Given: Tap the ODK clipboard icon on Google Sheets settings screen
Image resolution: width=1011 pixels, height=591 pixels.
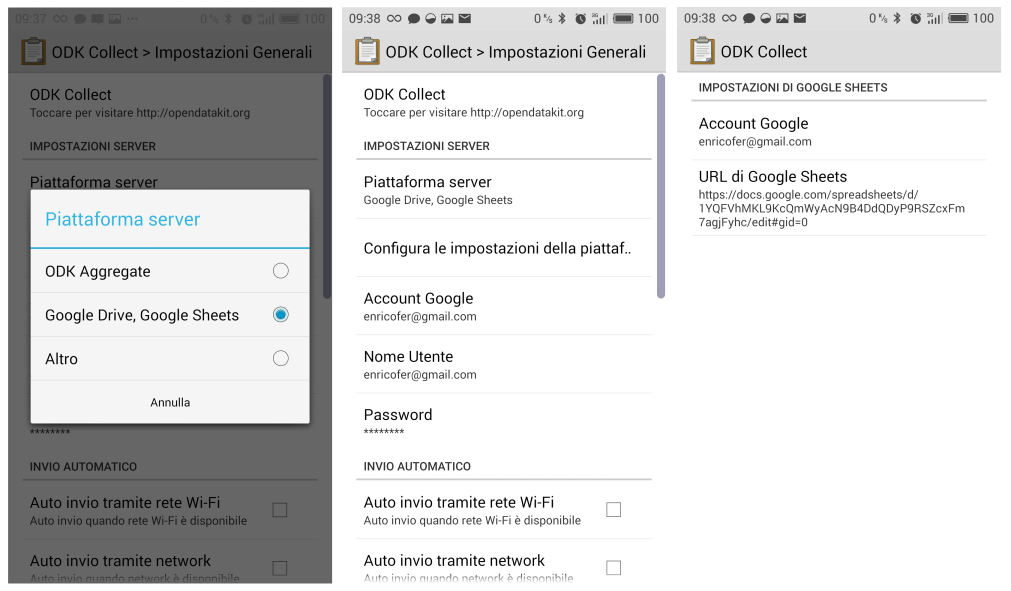Looking at the screenshot, I should pyautogui.click(x=702, y=52).
